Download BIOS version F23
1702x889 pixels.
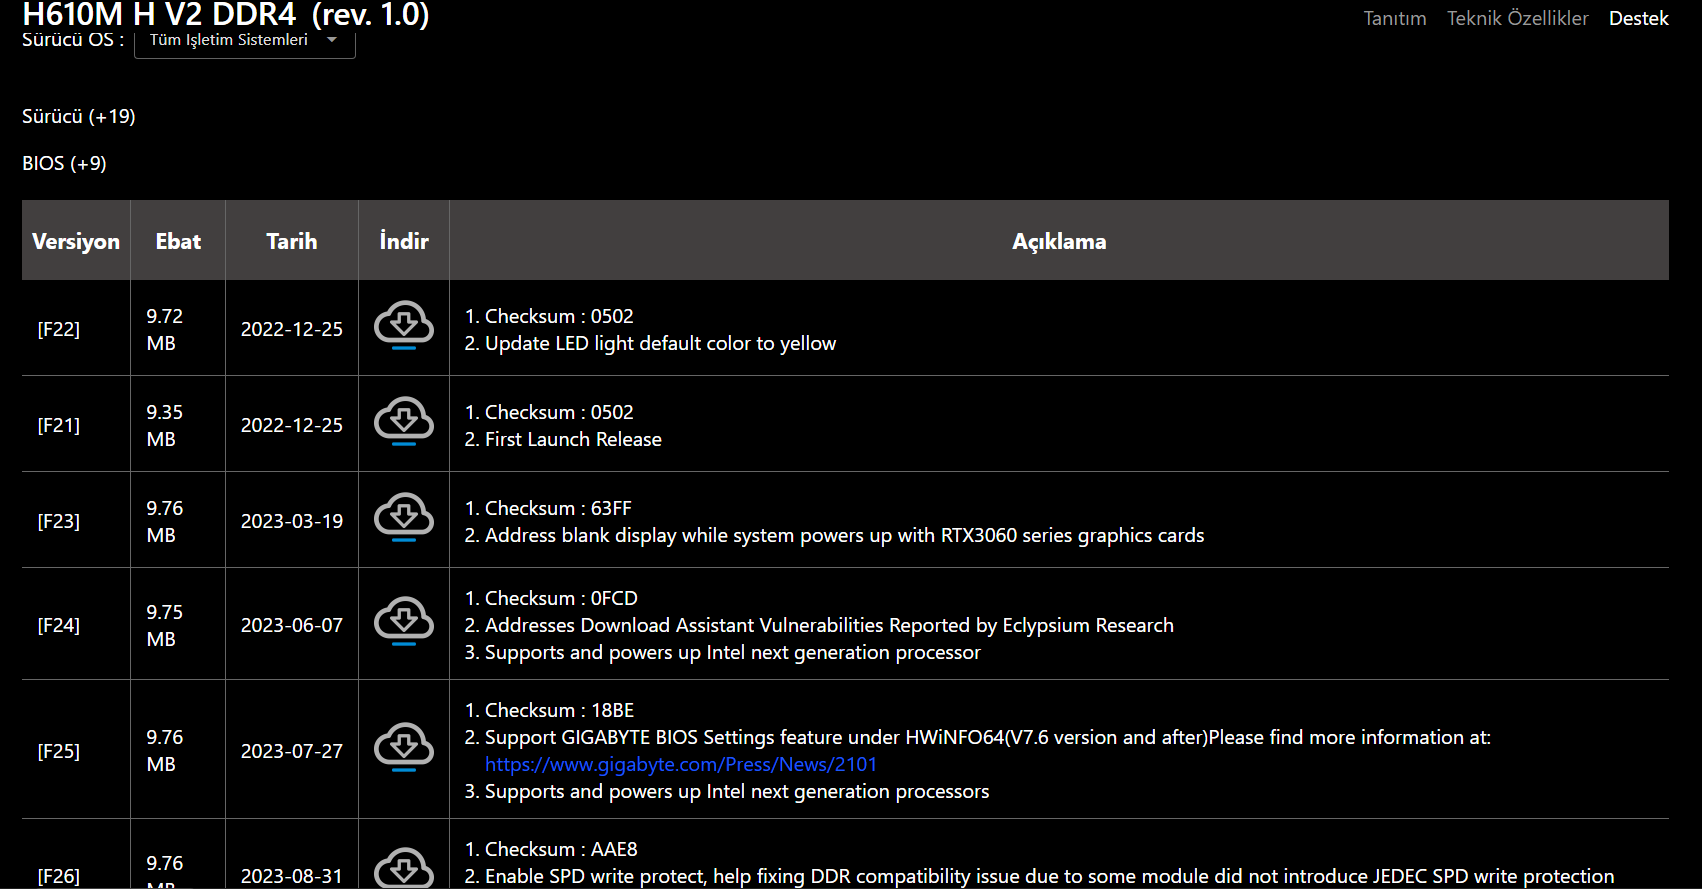click(x=403, y=517)
